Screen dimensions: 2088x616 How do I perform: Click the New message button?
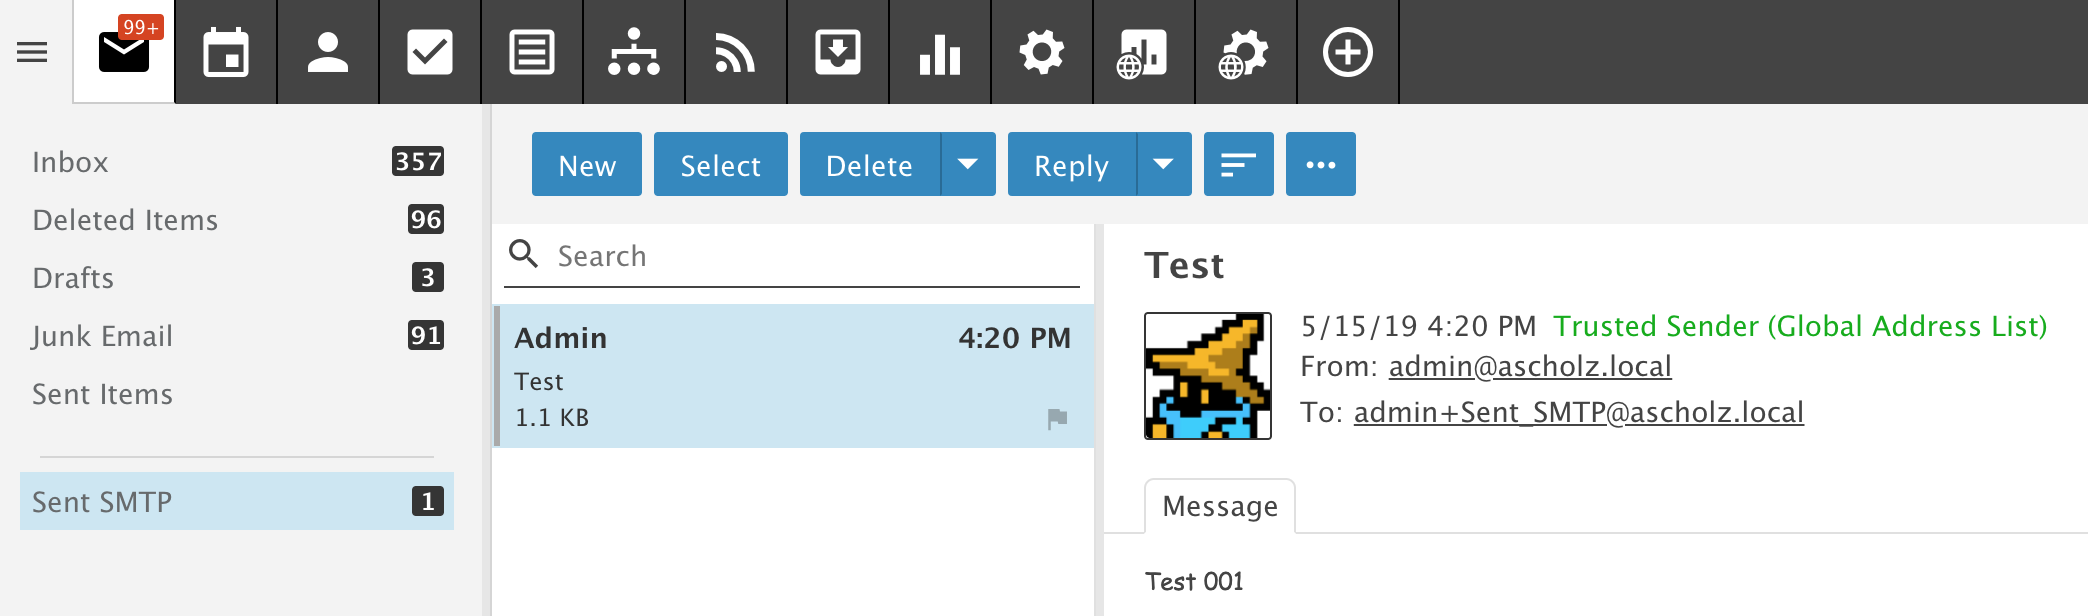[587, 164]
